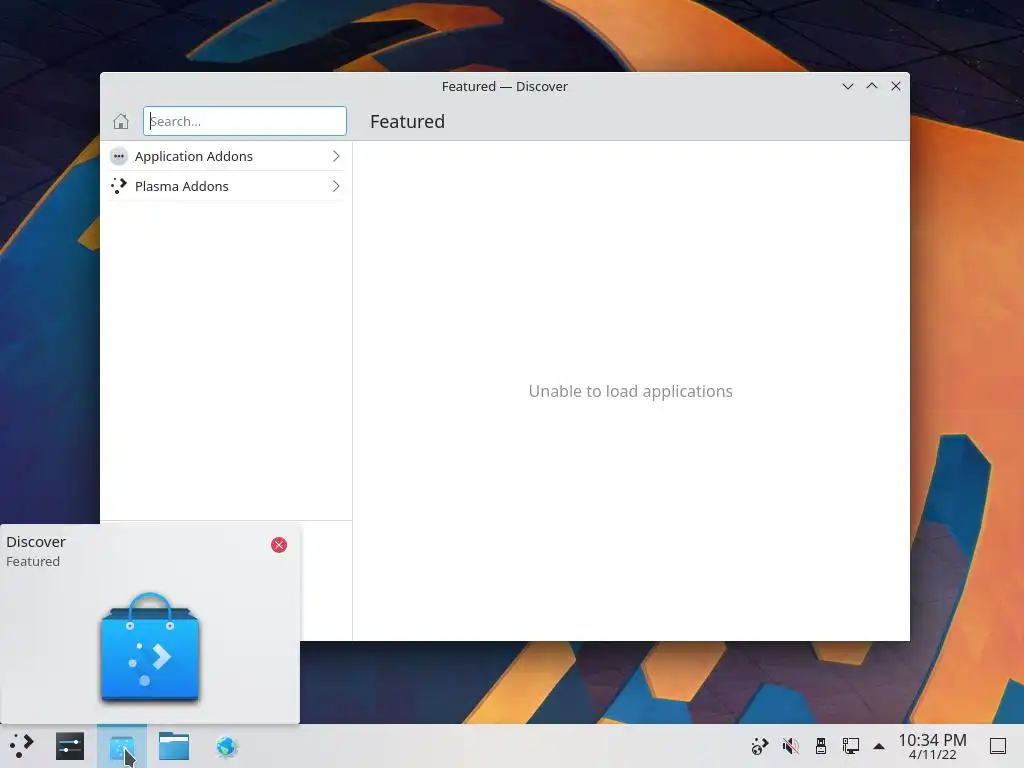Select the Discover shopping bag thumbnail

click(150, 647)
